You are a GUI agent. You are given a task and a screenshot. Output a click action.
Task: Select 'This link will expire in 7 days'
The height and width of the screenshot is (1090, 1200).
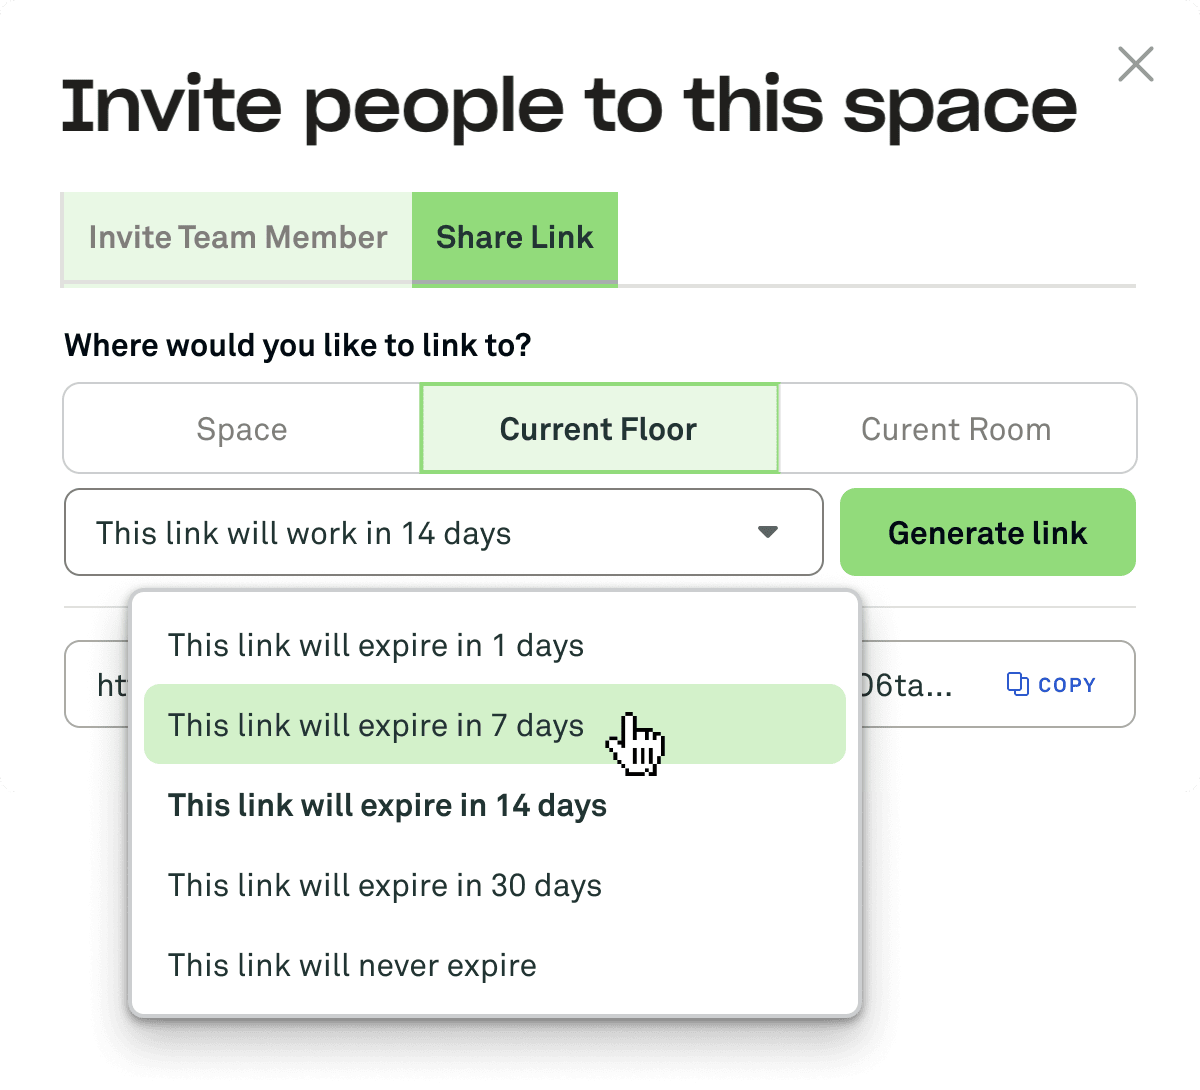point(376,725)
